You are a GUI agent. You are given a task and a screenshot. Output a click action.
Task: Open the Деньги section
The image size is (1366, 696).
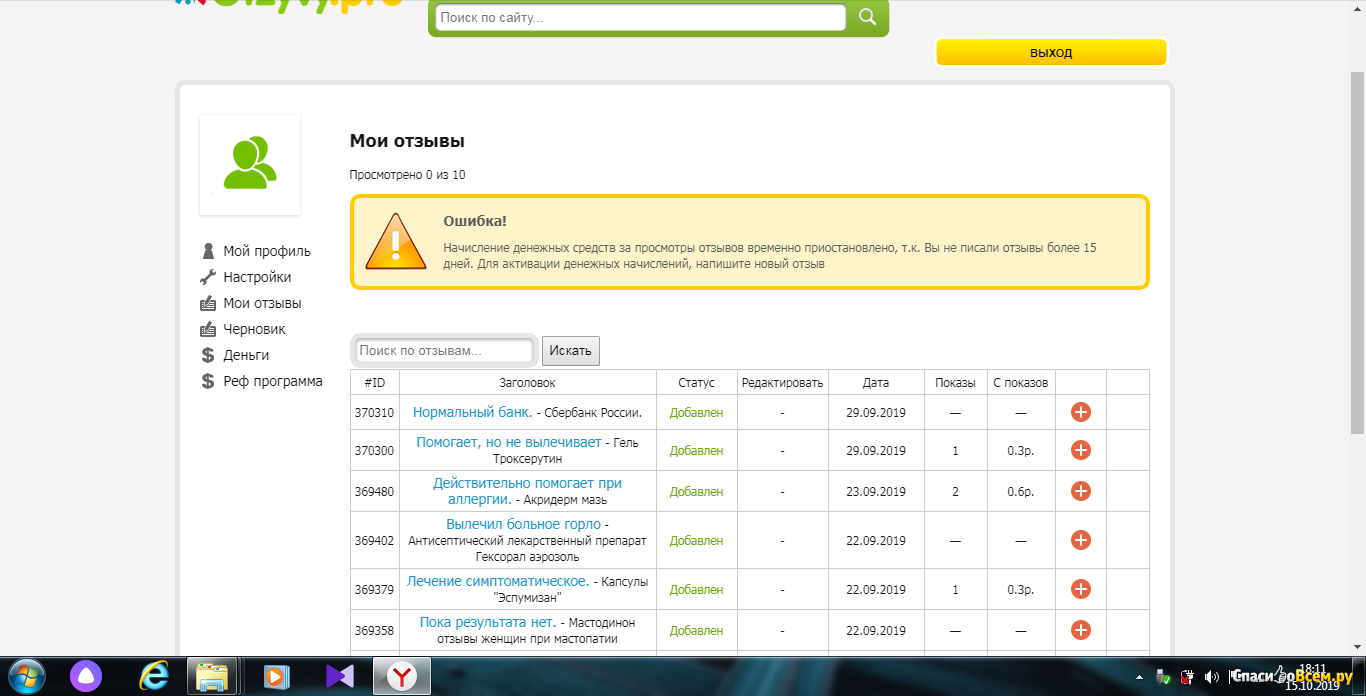[246, 355]
